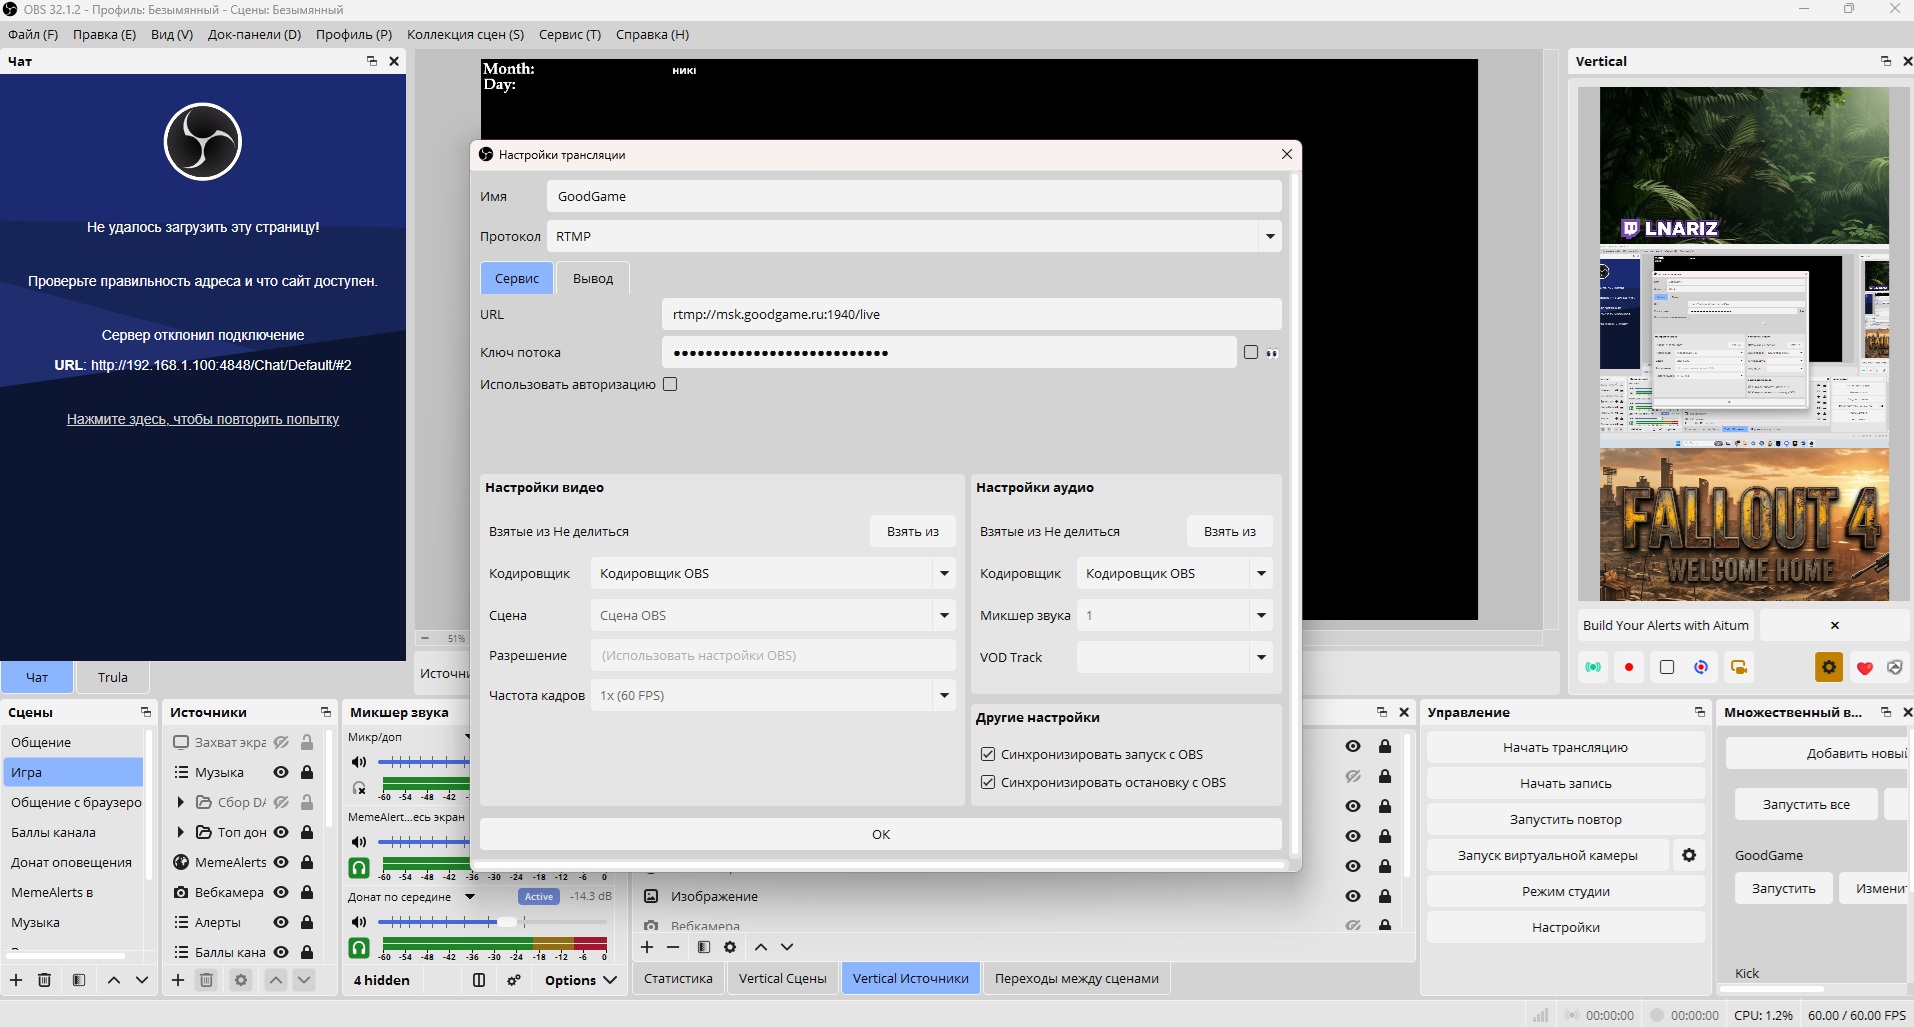Toggle monitoring headphone icon for Микр/доп
Viewport: 1914px width, 1027px height.
coord(359,788)
